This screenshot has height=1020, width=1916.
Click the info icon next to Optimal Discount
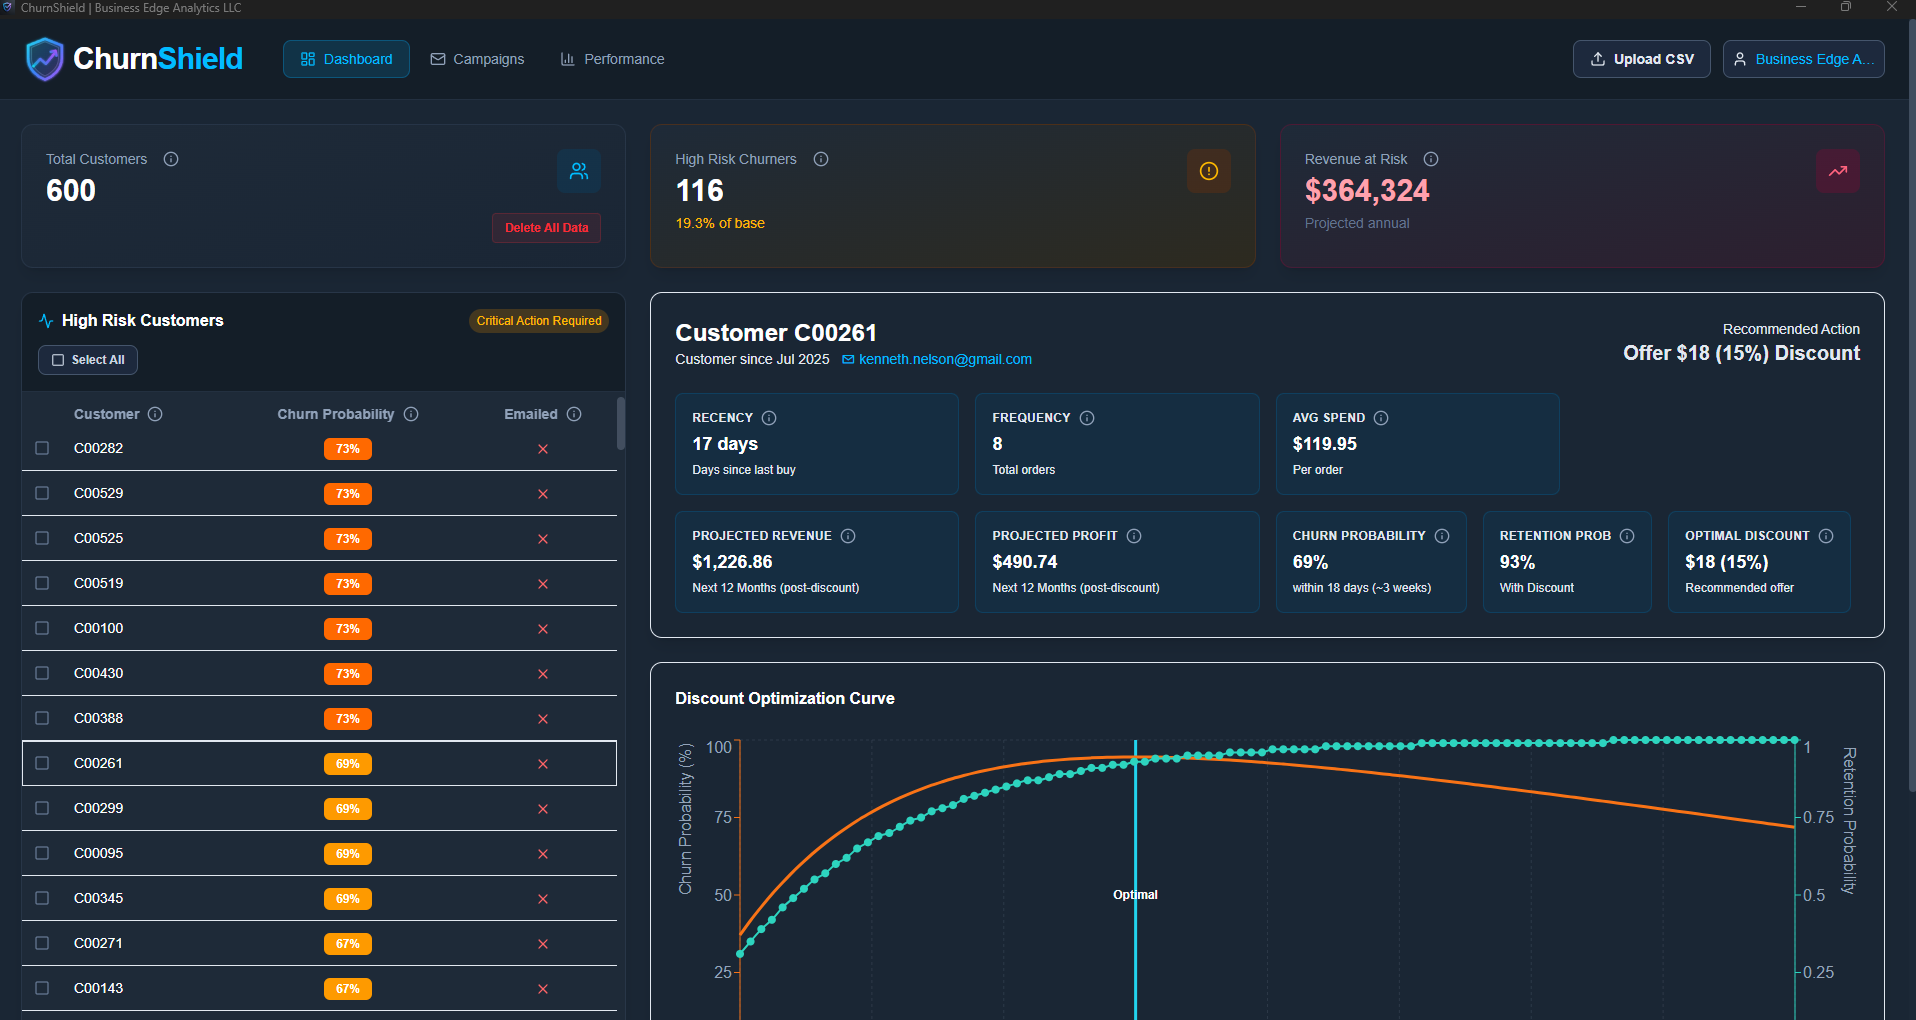tap(1826, 536)
